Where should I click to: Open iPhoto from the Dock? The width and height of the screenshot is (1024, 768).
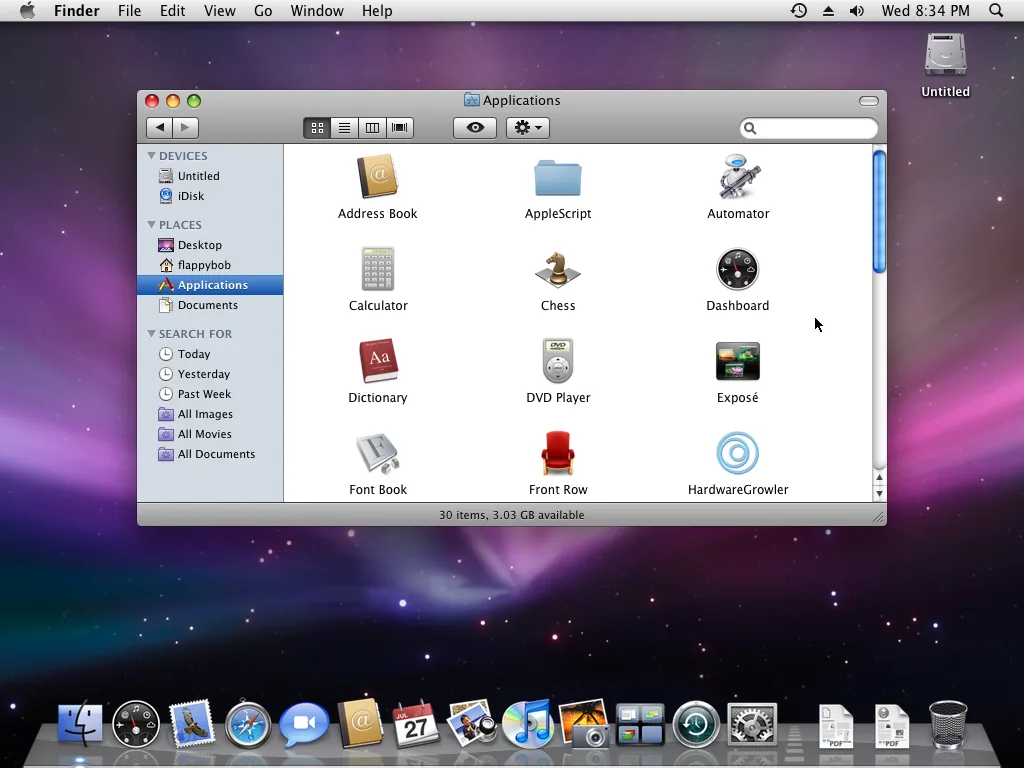[x=585, y=723]
